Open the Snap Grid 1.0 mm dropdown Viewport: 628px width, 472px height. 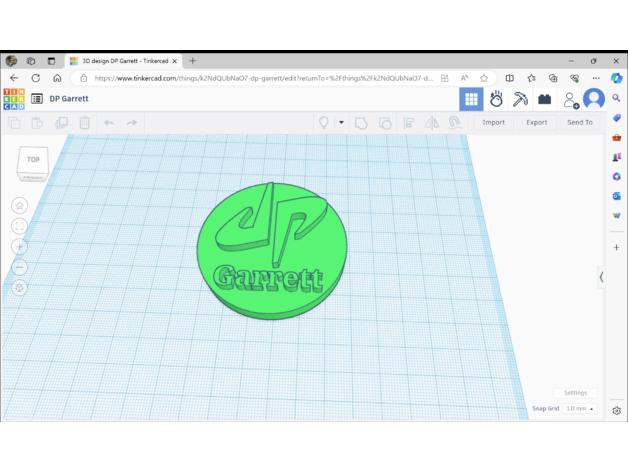(580, 408)
